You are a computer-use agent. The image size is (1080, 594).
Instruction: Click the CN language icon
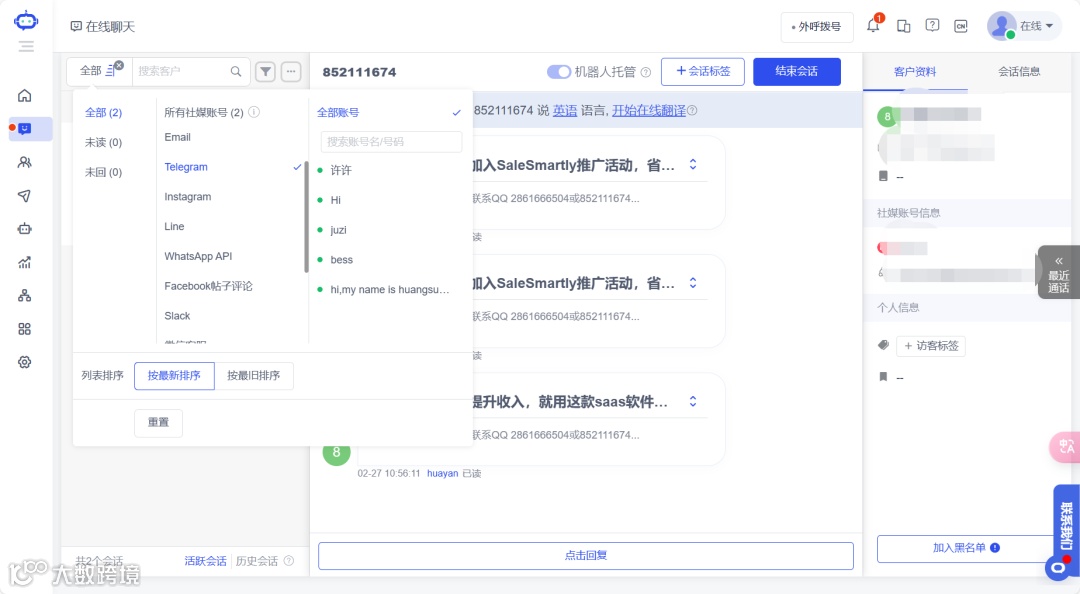(x=961, y=26)
